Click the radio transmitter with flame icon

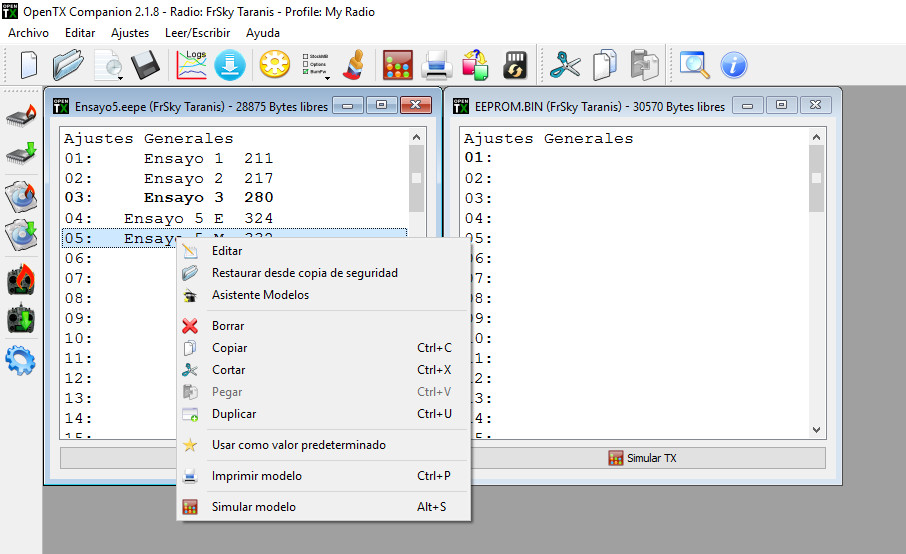click(21, 280)
